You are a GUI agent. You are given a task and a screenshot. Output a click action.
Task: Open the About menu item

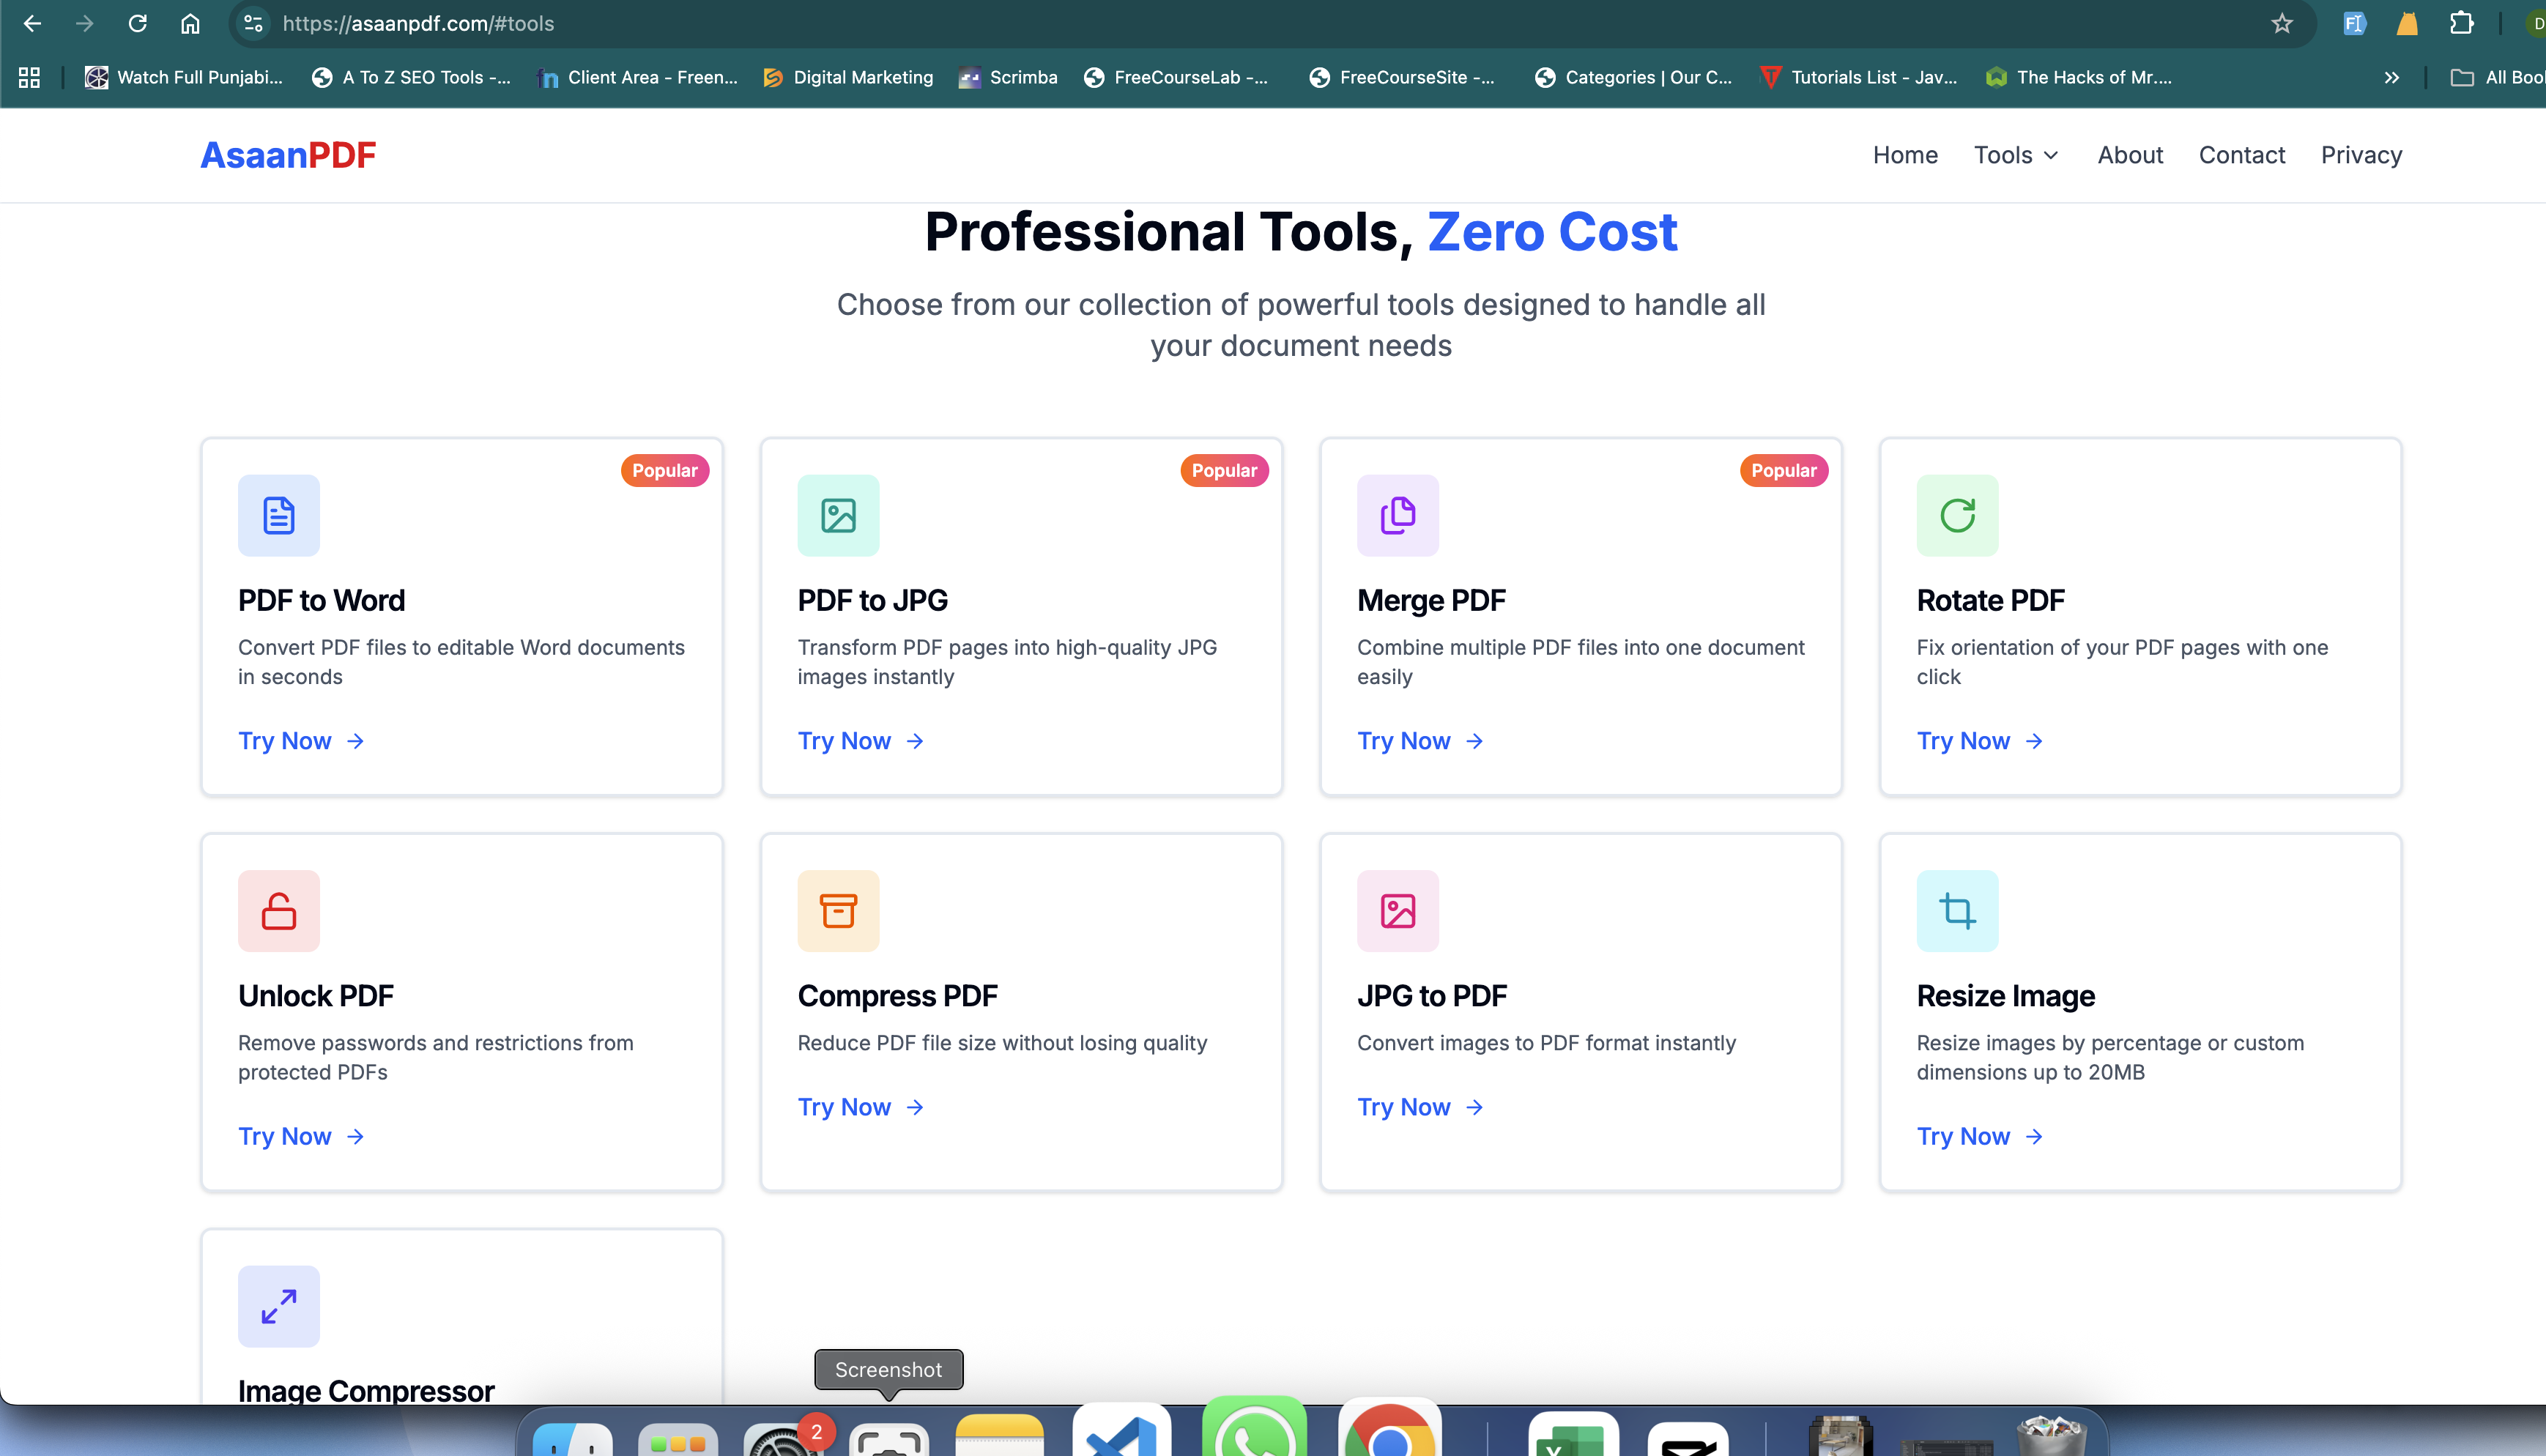point(2130,155)
